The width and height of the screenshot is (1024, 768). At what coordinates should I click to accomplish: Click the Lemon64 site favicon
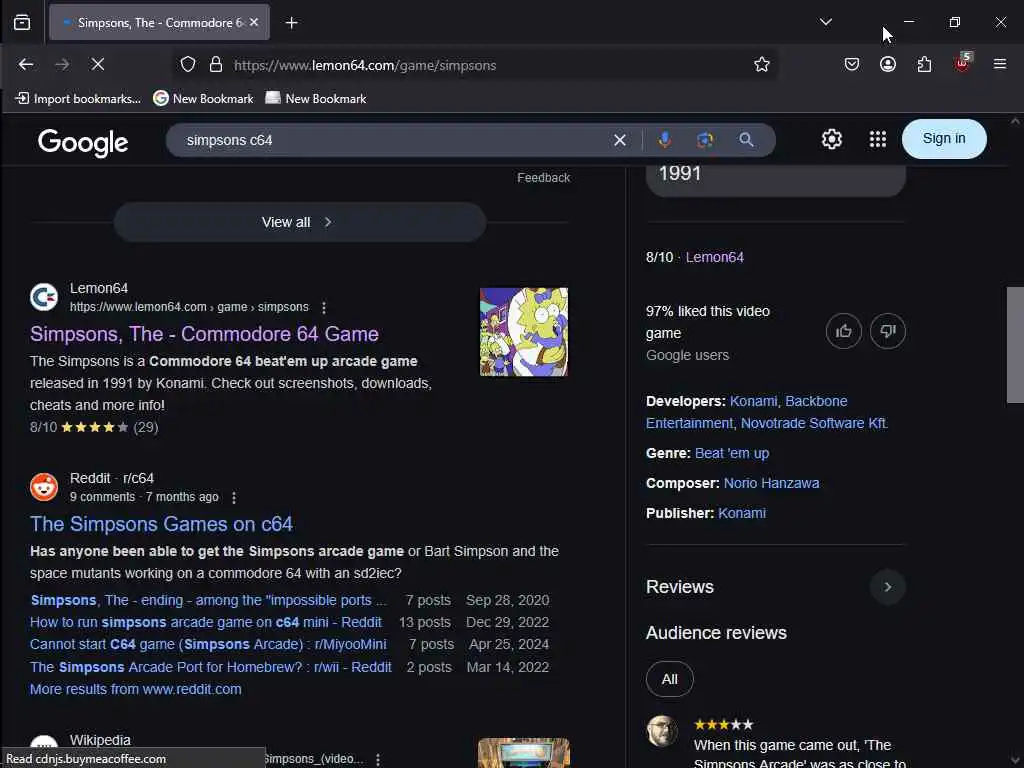(x=44, y=297)
